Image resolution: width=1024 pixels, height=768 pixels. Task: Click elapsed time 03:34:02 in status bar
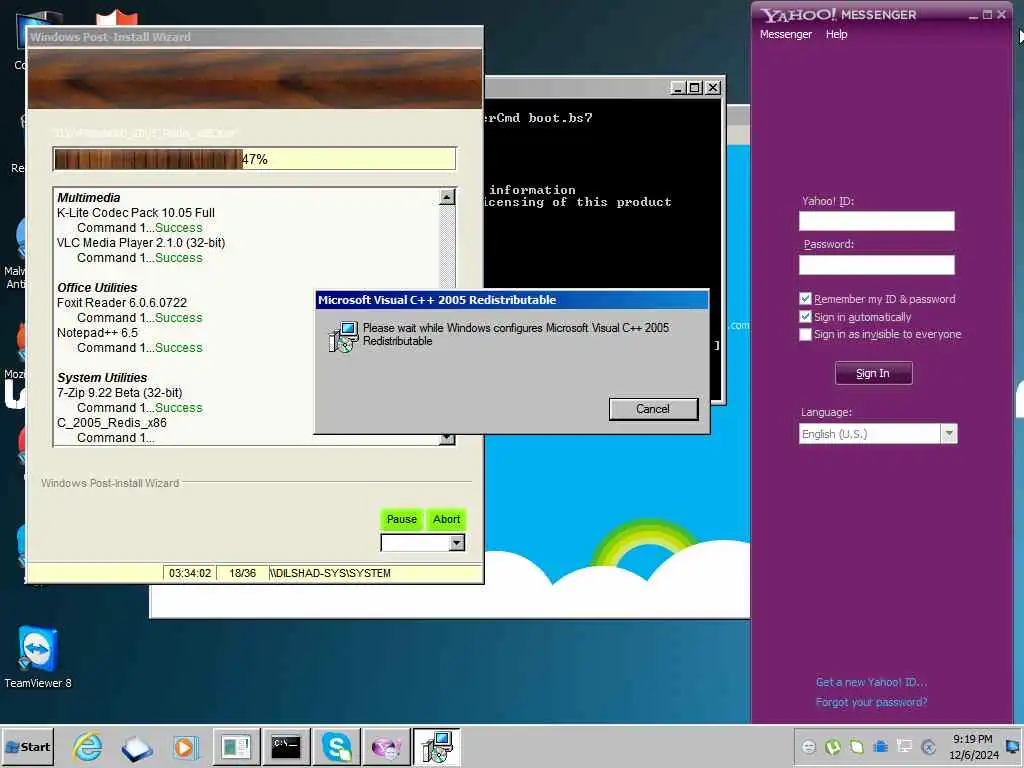(190, 573)
